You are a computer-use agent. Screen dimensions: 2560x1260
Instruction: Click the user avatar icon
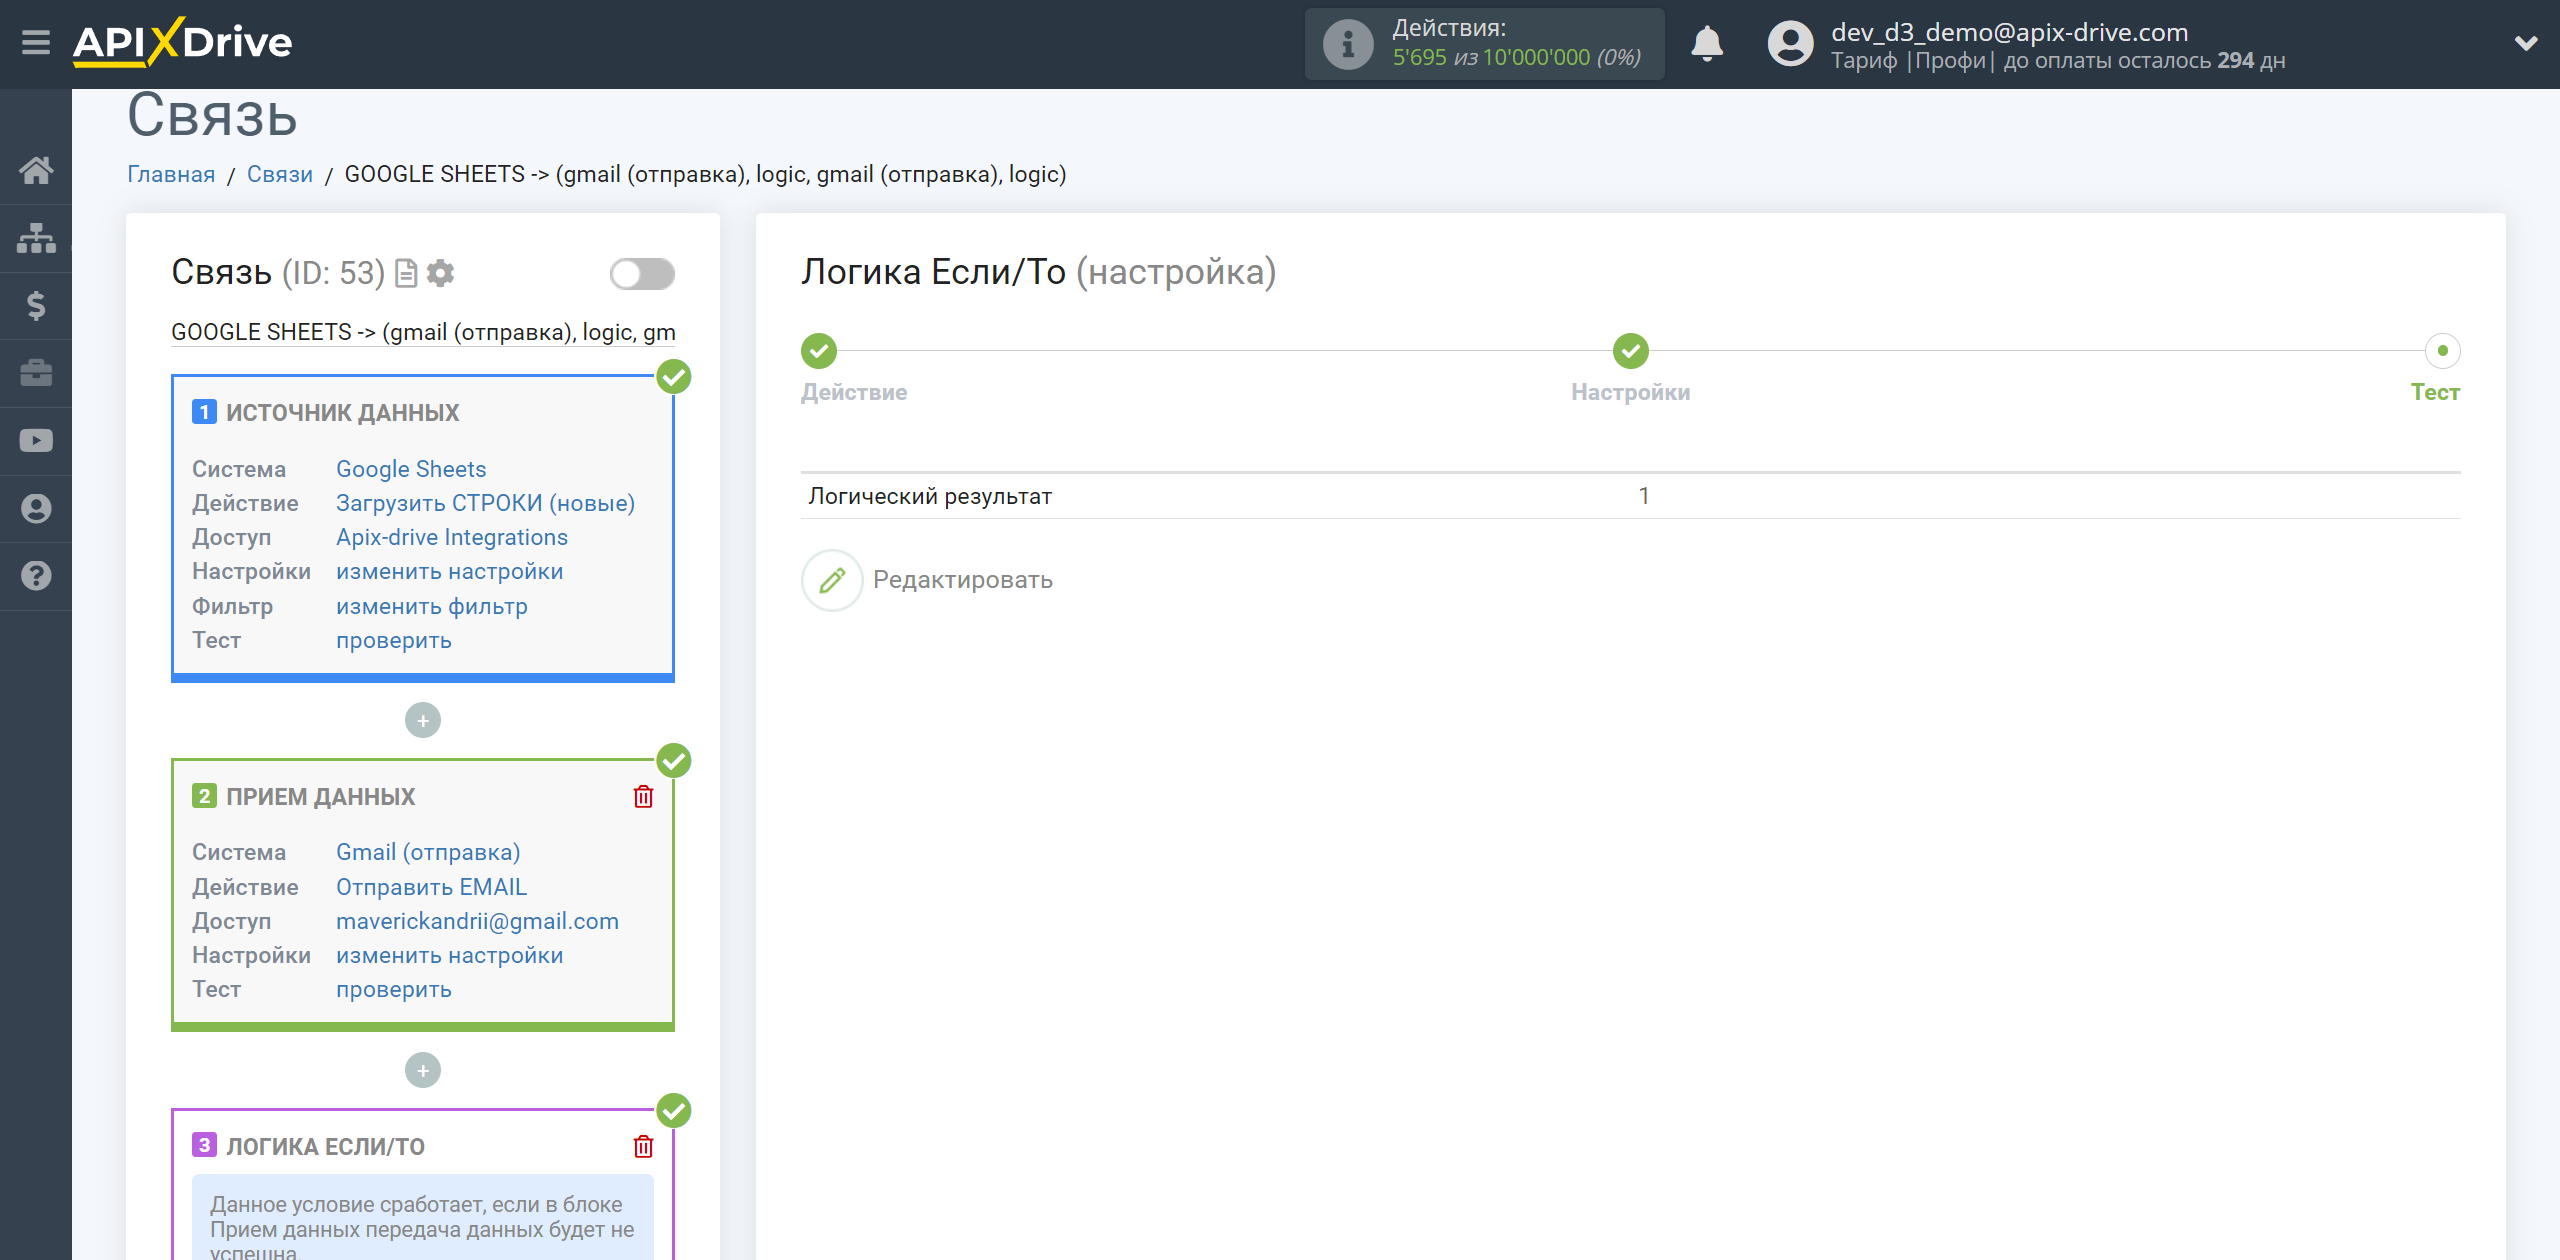[1790, 44]
